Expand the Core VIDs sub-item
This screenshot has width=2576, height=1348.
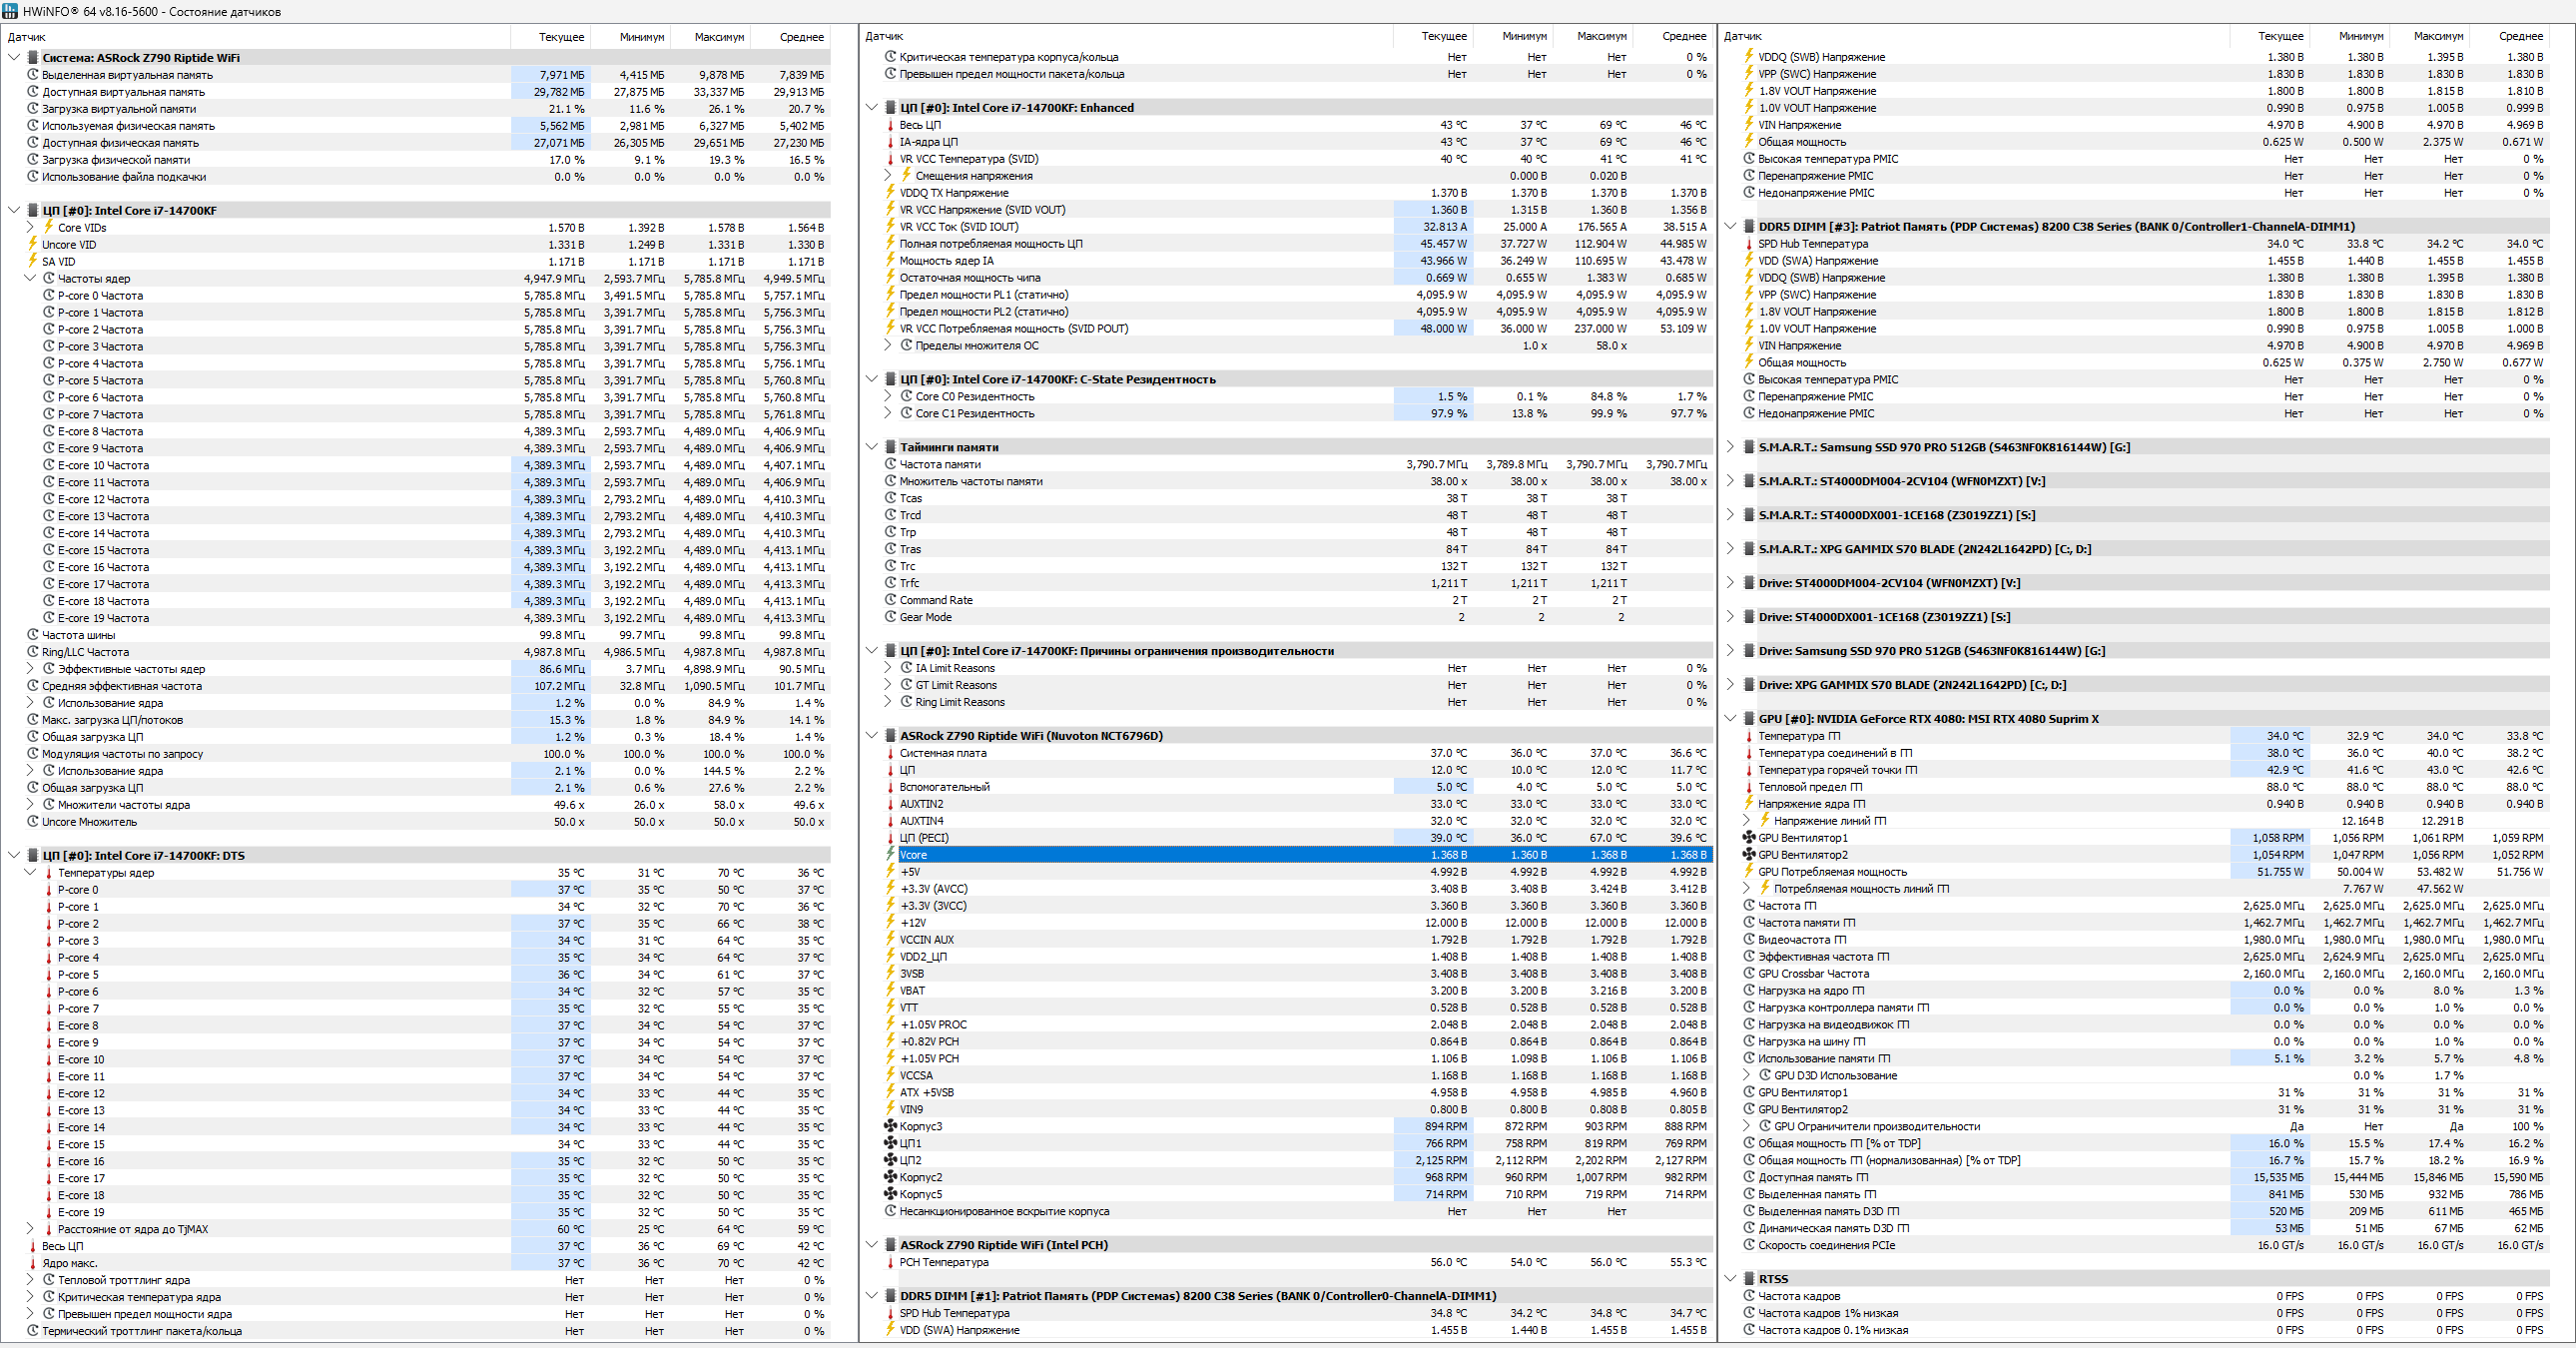tap(30, 228)
